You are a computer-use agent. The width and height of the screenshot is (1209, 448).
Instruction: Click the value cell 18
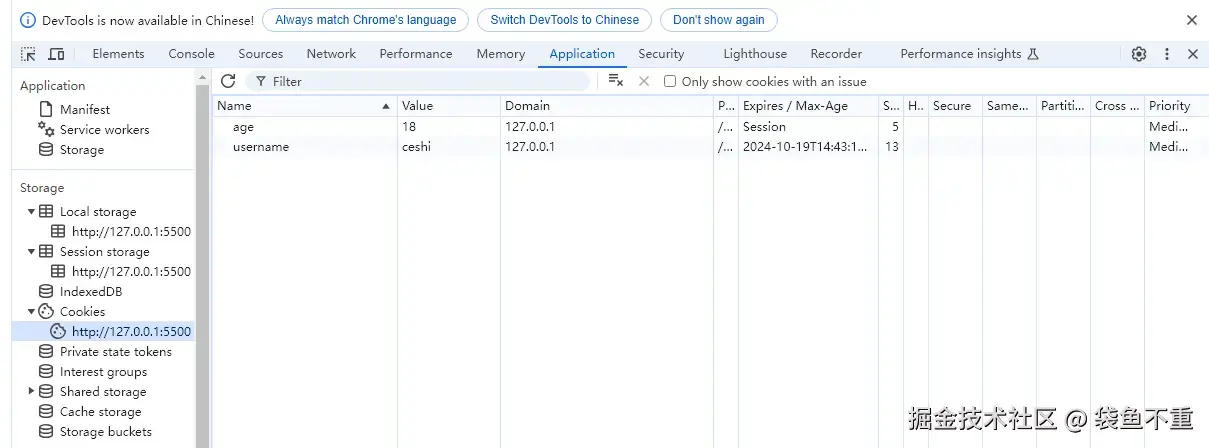[x=409, y=127]
